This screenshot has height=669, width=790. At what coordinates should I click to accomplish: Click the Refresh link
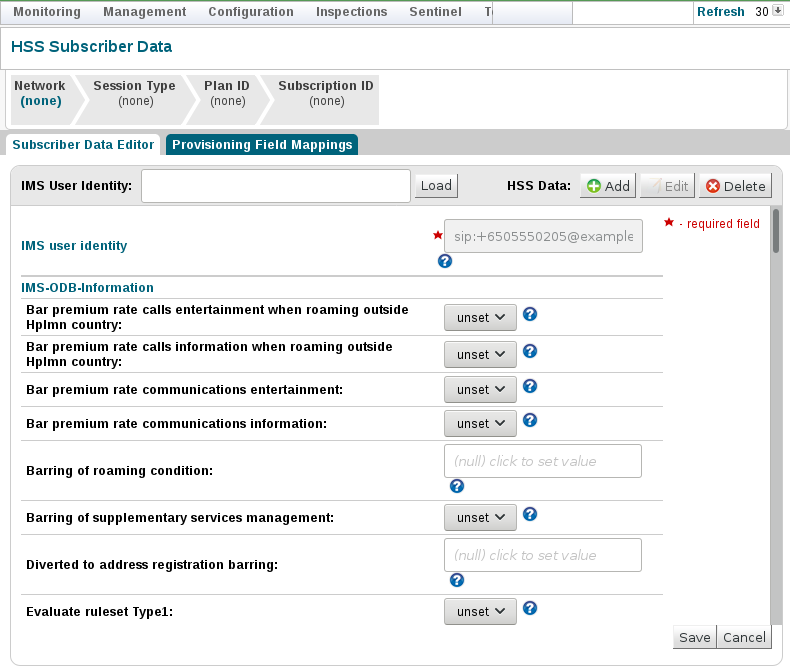(720, 12)
